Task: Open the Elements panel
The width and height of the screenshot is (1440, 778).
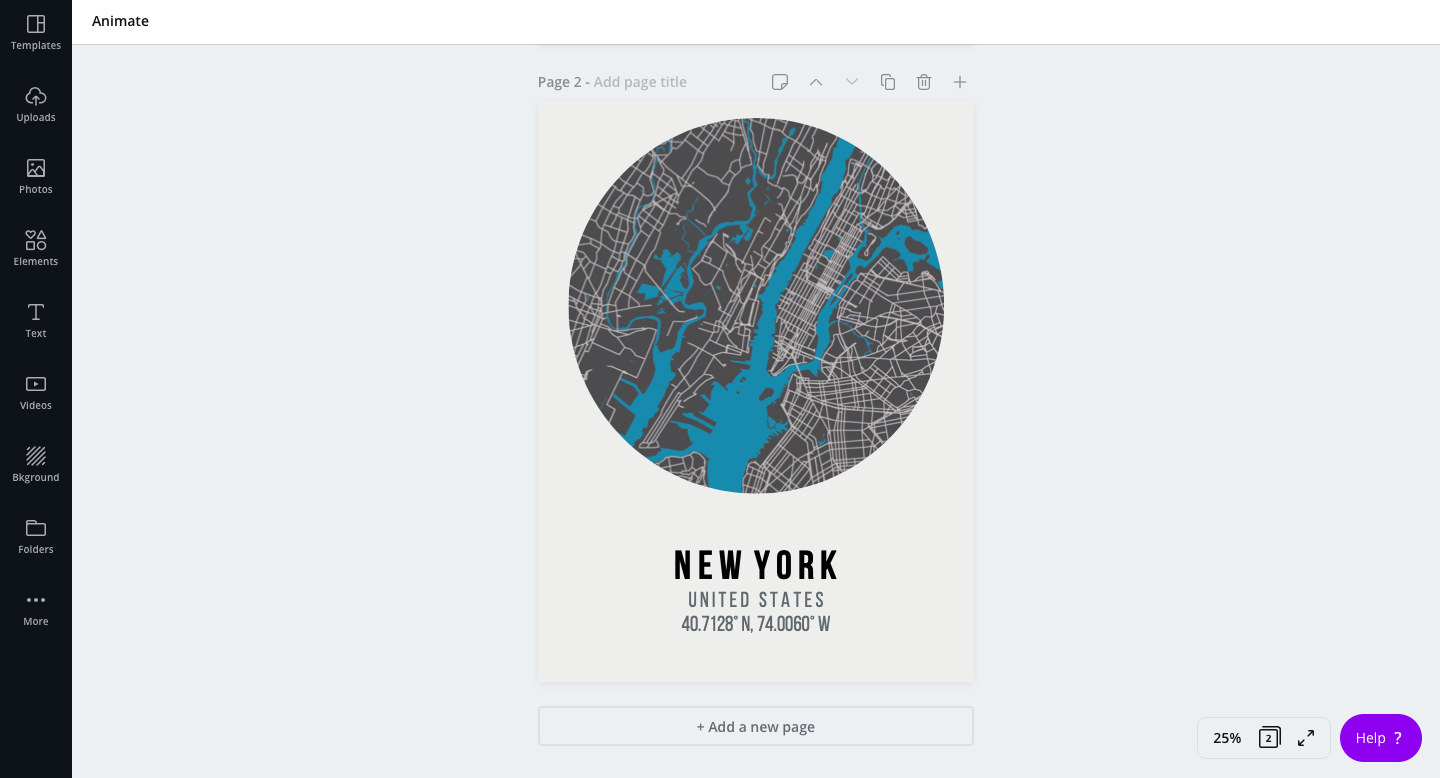Action: 36,248
